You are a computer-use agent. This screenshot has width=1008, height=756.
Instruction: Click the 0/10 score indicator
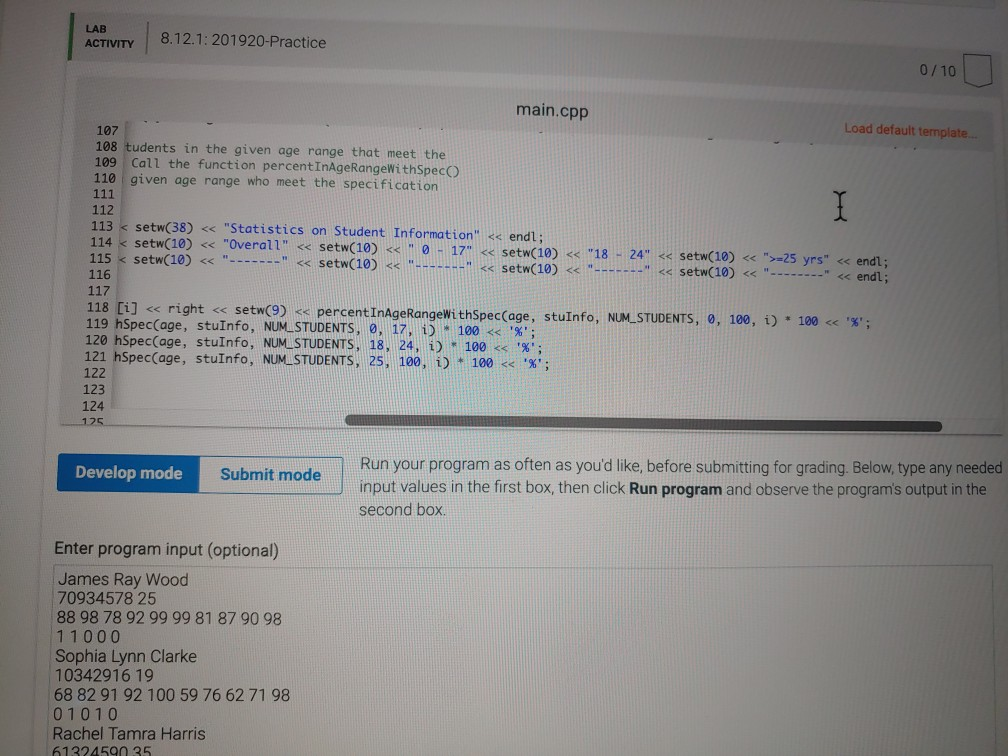(940, 70)
